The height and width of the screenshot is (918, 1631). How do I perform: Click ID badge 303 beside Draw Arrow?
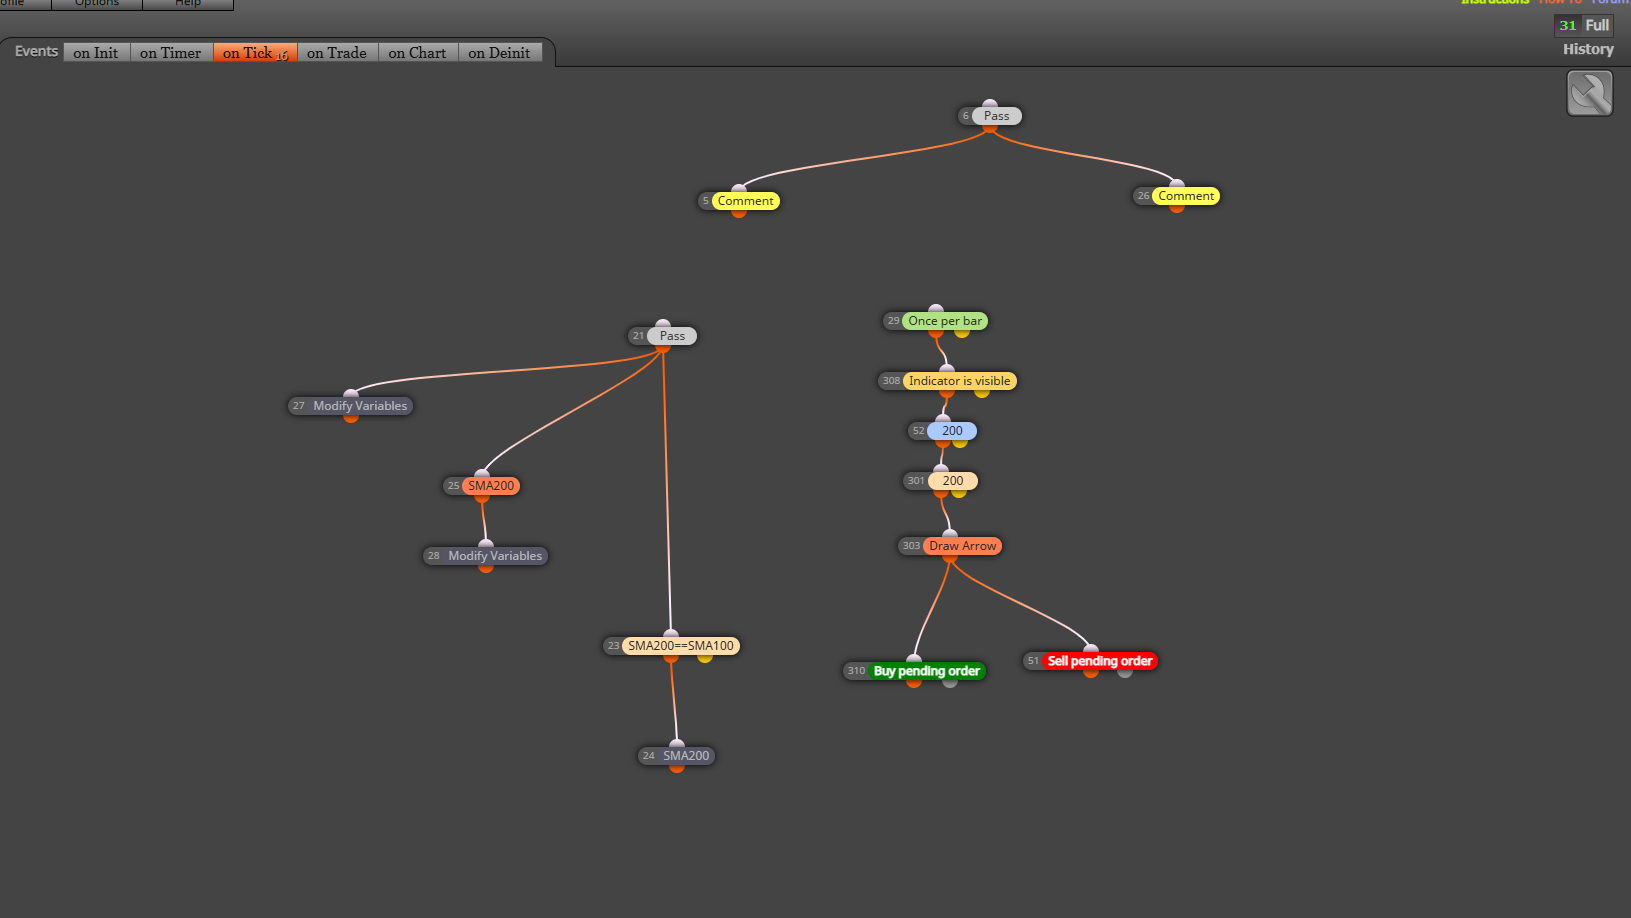911,546
